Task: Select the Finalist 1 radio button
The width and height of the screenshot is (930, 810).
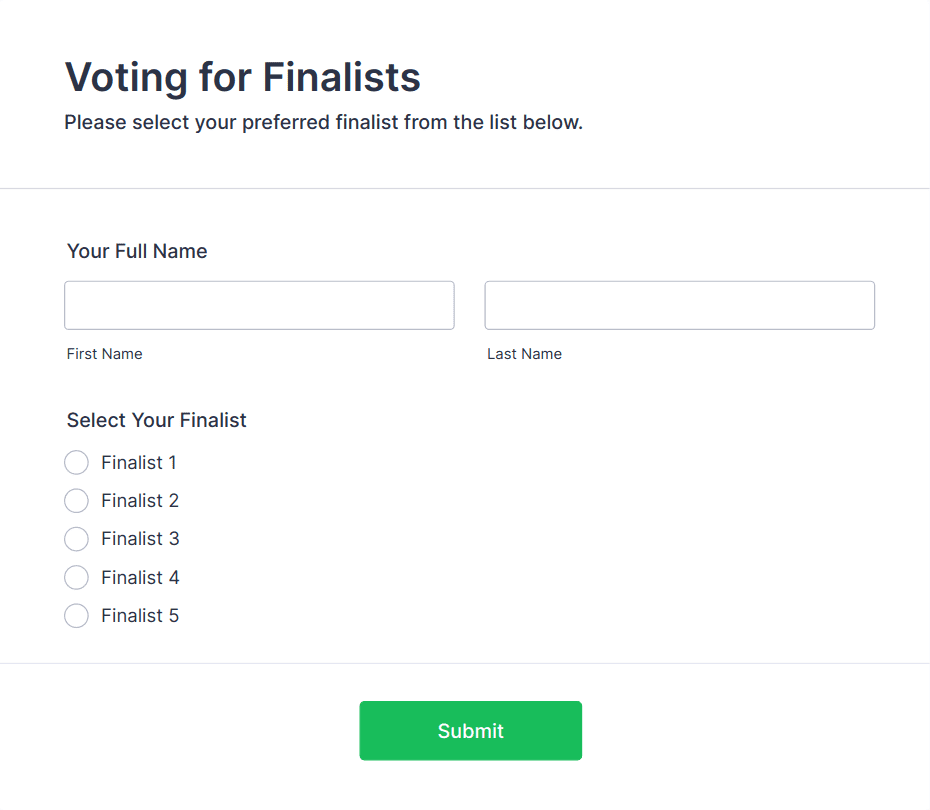Action: click(76, 462)
